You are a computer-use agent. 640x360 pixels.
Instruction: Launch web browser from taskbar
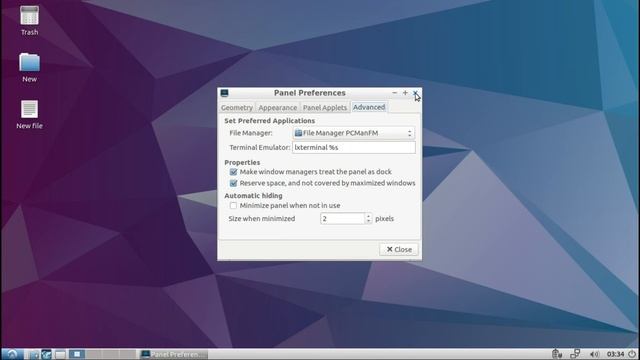47,354
